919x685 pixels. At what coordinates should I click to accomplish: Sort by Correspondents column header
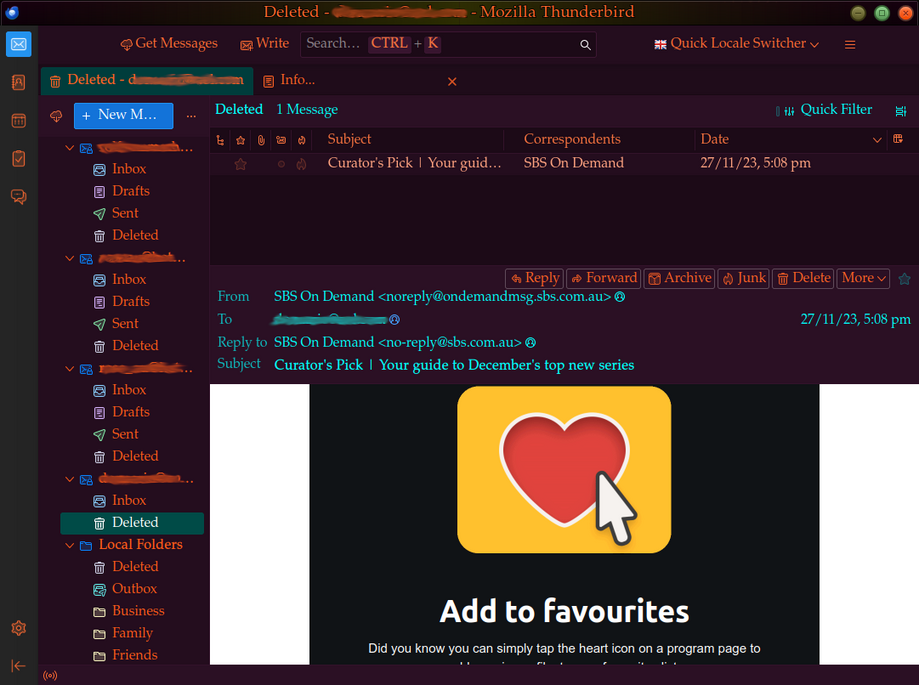[x=572, y=139]
